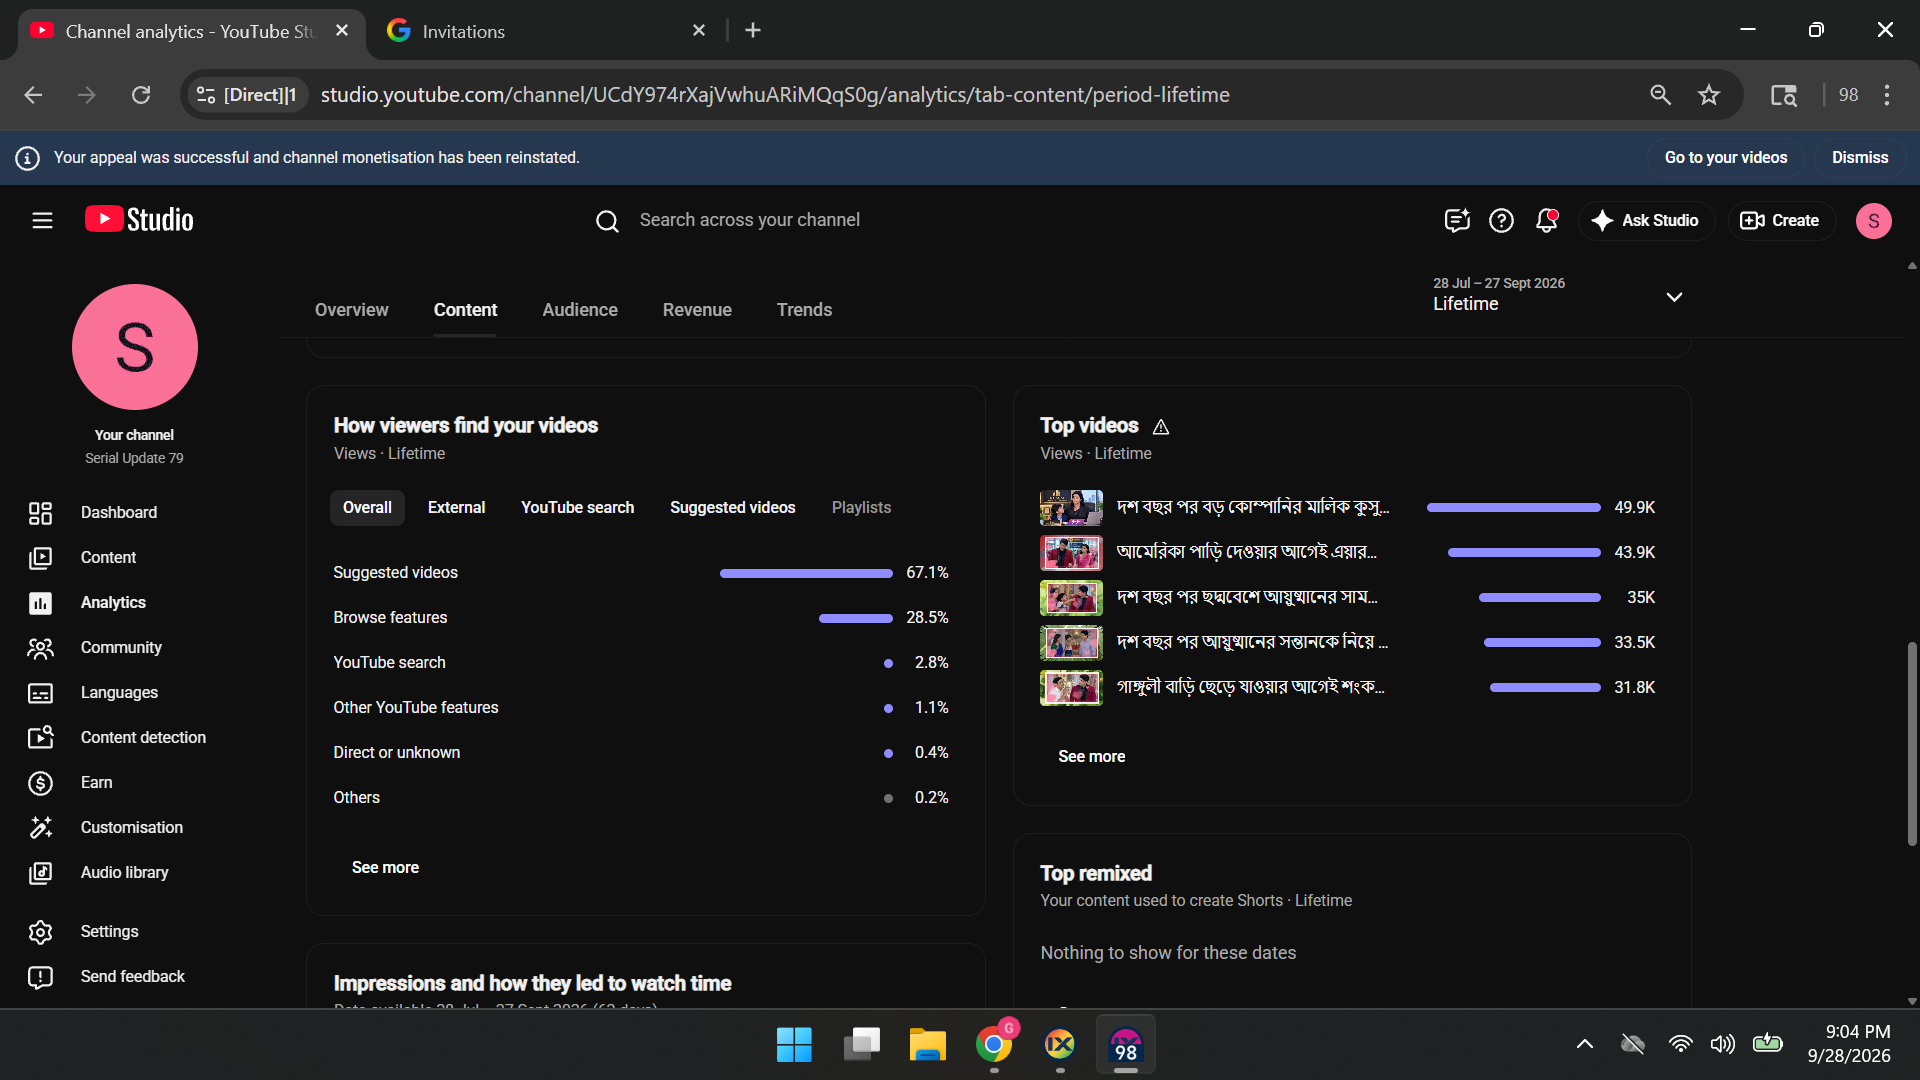Open File Explorer from the taskbar

[x=927, y=1045]
